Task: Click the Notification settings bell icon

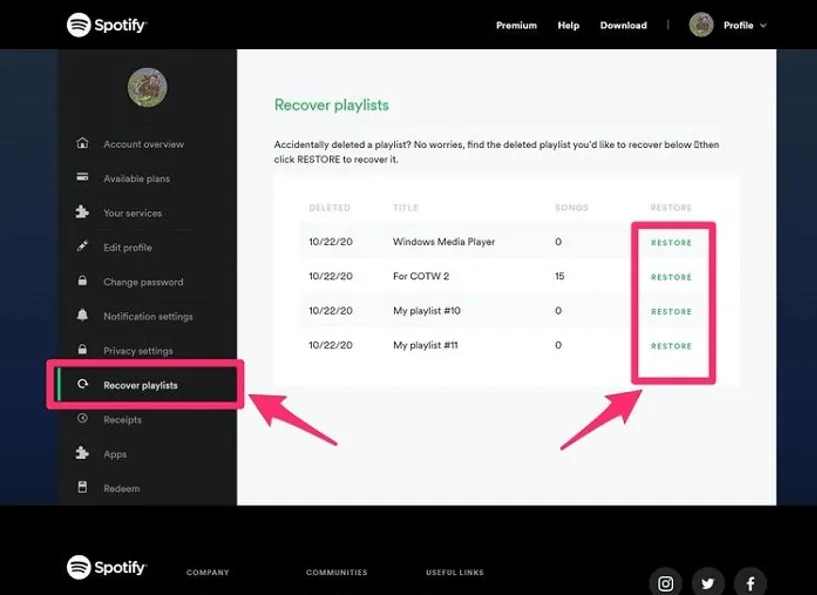Action: [85, 316]
